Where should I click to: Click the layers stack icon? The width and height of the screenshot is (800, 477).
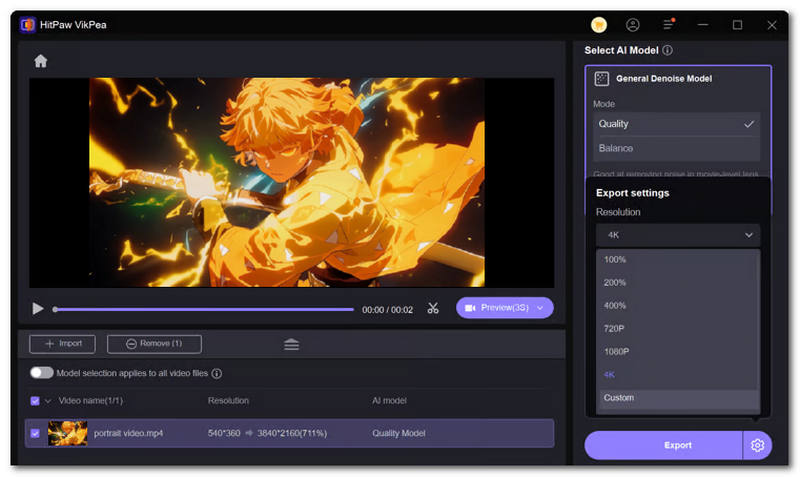click(x=291, y=344)
